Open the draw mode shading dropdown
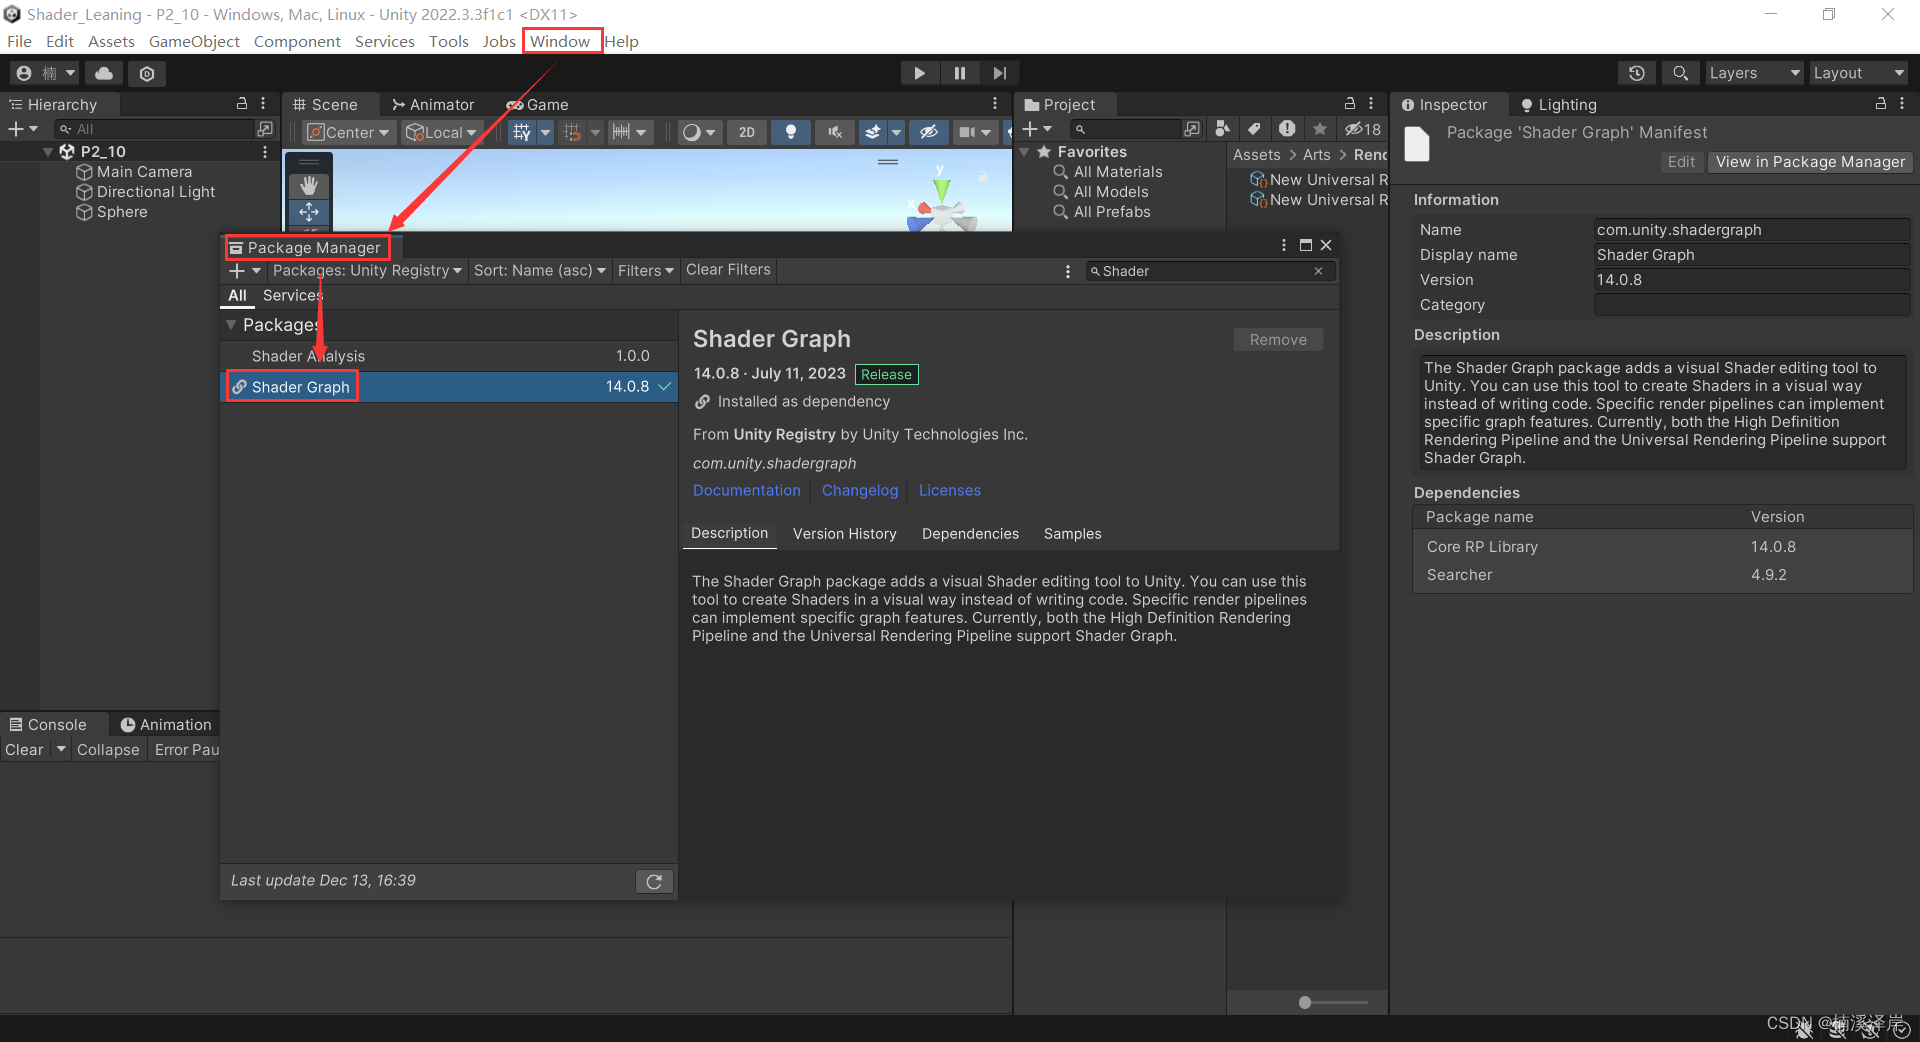The width and height of the screenshot is (1920, 1042). [698, 132]
